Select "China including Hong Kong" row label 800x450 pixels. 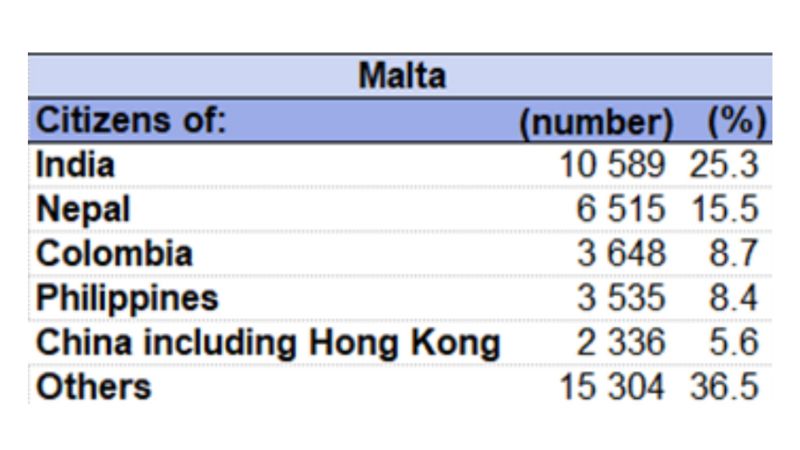pos(268,343)
